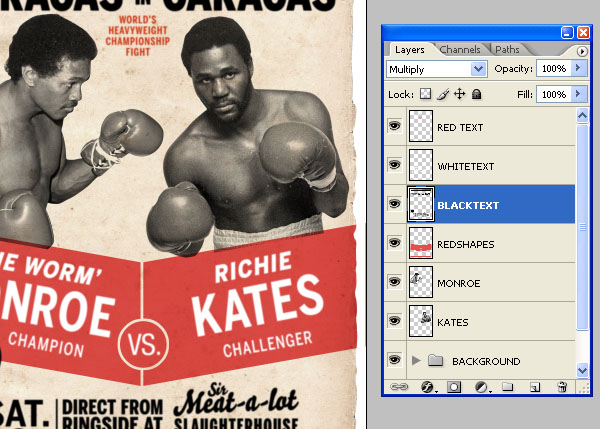Open the Layers panel options menu
The image size is (600, 429).
pos(582,50)
